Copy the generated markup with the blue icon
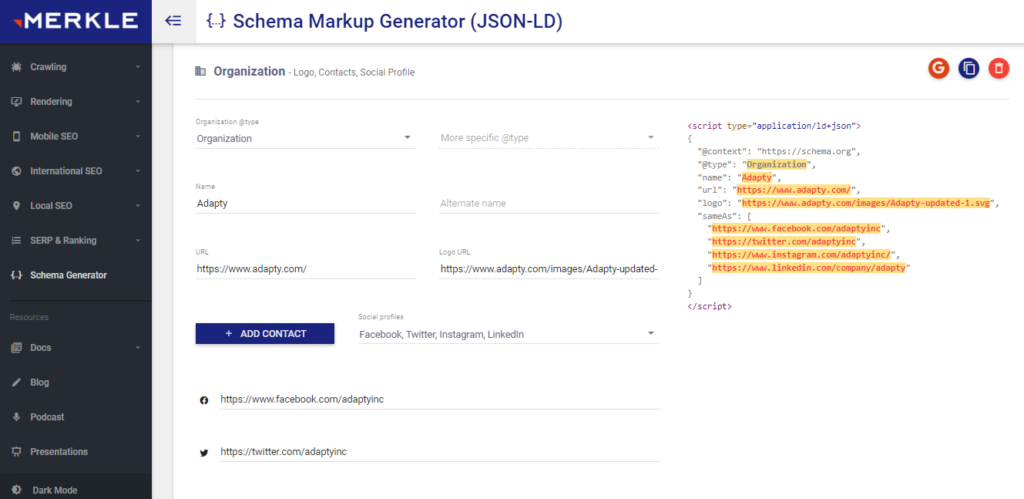This screenshot has height=499, width=1024. click(x=968, y=68)
